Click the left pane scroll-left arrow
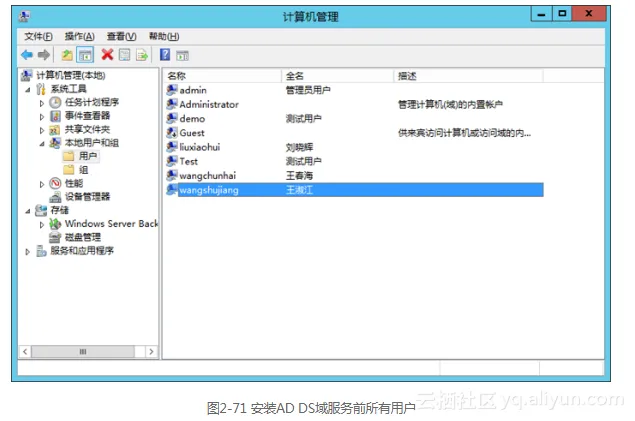The width and height of the screenshot is (635, 421). coord(25,351)
